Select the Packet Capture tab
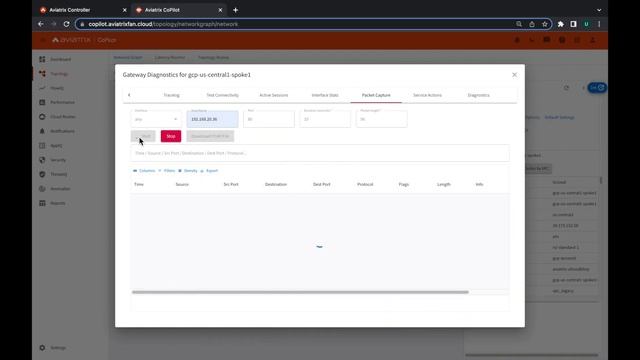Viewport: 640px width, 360px height. (376, 95)
